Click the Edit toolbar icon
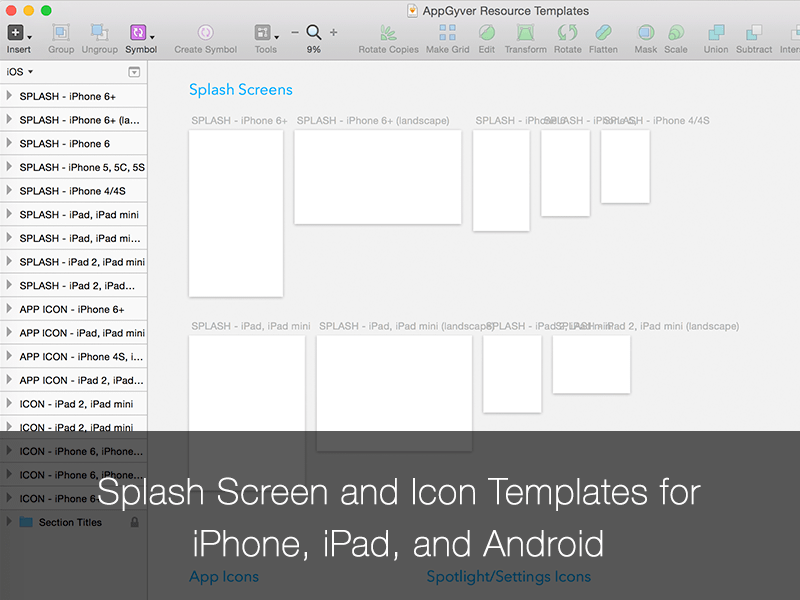The height and width of the screenshot is (600, 800). coord(487,33)
